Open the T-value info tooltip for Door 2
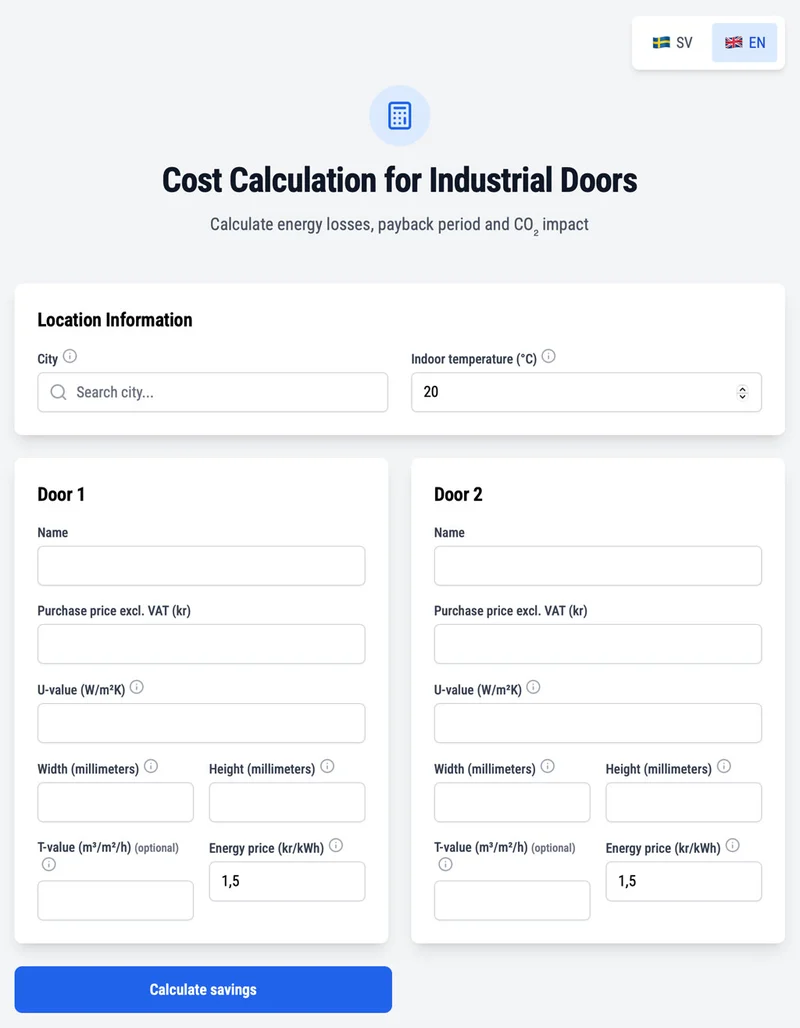 click(446, 864)
